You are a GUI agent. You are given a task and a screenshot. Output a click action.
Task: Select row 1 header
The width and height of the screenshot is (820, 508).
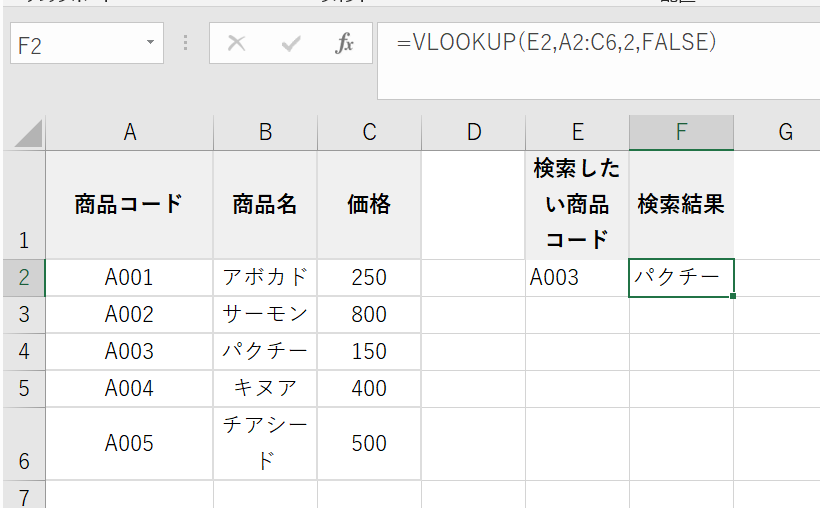pyautogui.click(x=23, y=205)
